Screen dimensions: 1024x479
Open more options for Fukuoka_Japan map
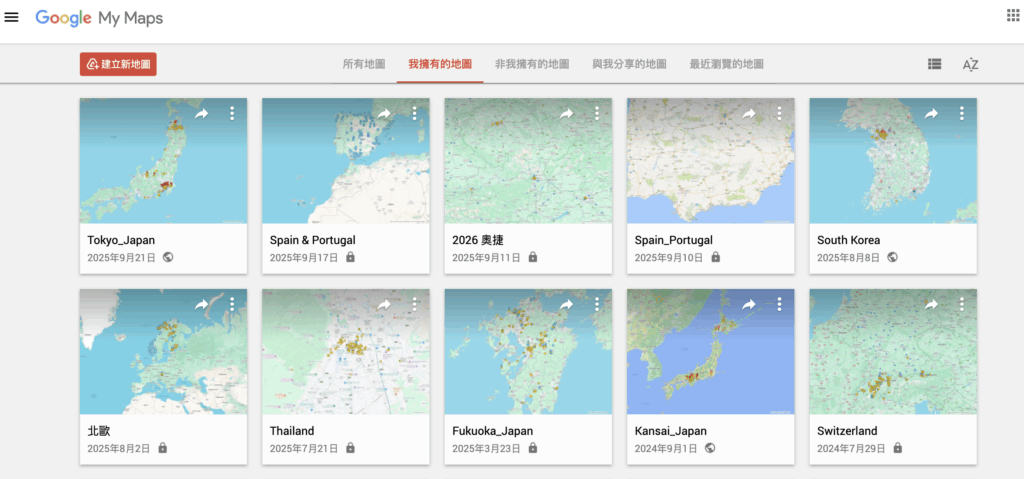pyautogui.click(x=597, y=305)
